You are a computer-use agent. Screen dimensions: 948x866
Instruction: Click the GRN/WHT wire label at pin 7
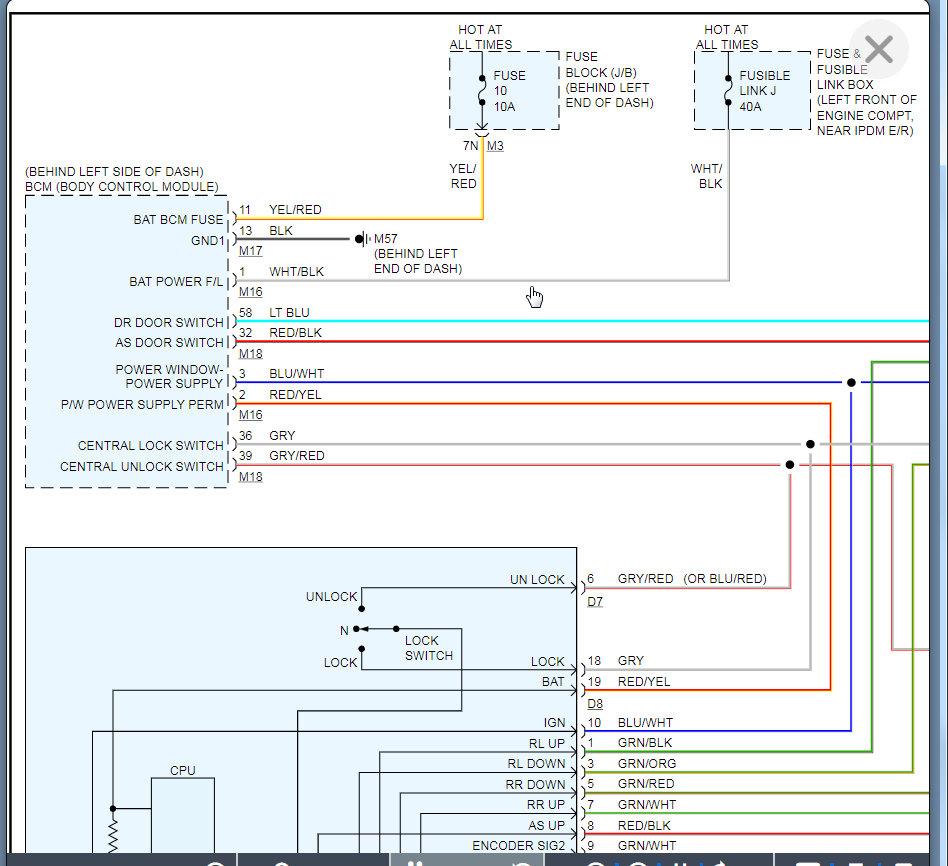coord(646,805)
